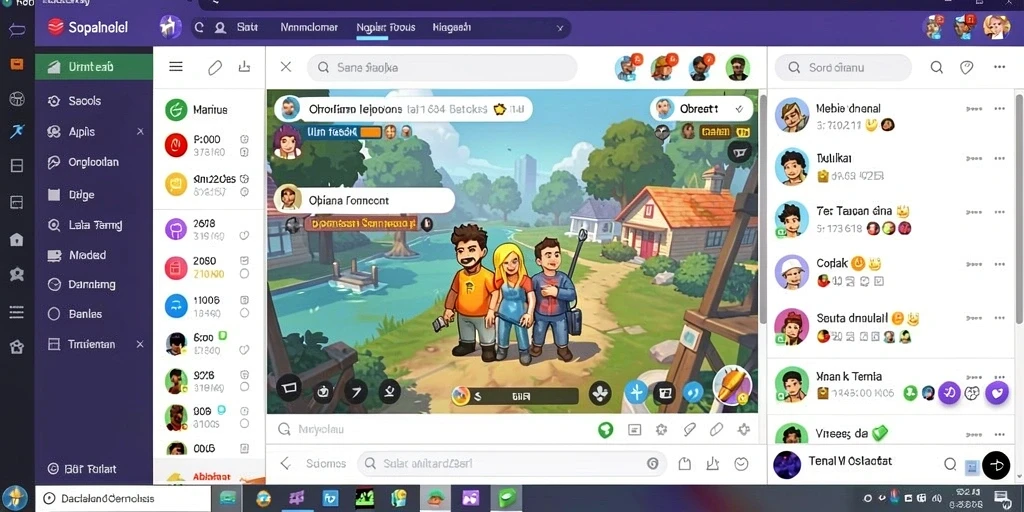Viewport: 1024px width, 512px height.
Task: Toggle the checkbox beside the 1006 entry
Action: point(244,300)
